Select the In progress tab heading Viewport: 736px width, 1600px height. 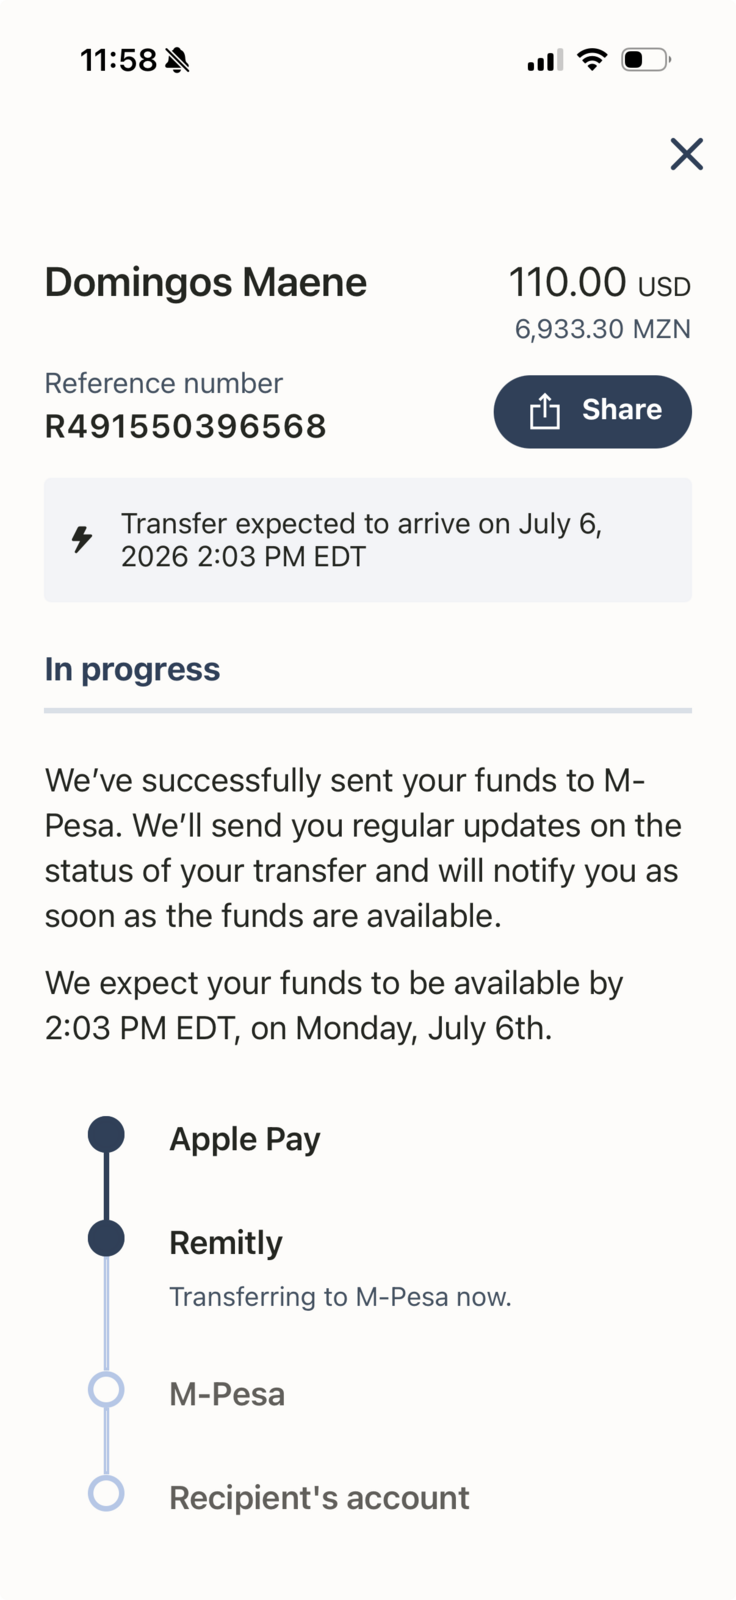pos(132,669)
